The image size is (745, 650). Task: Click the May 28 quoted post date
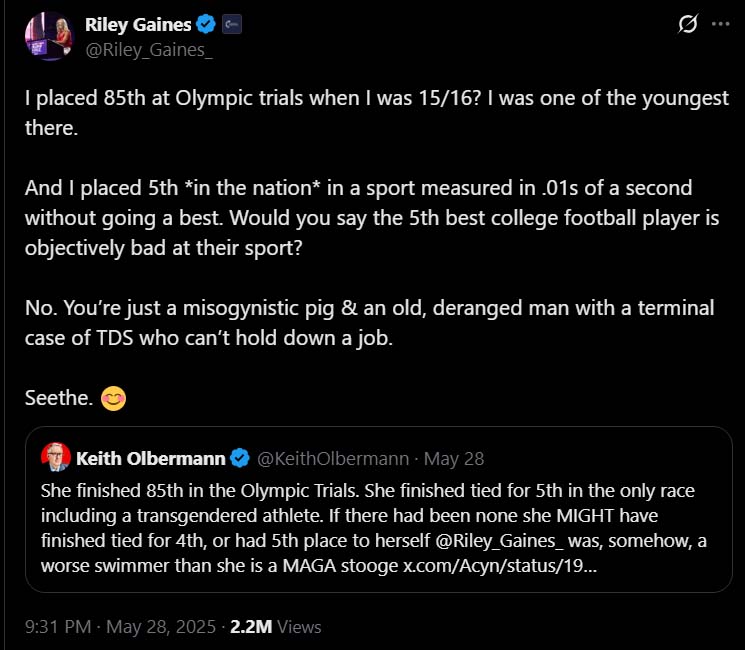coord(454,459)
